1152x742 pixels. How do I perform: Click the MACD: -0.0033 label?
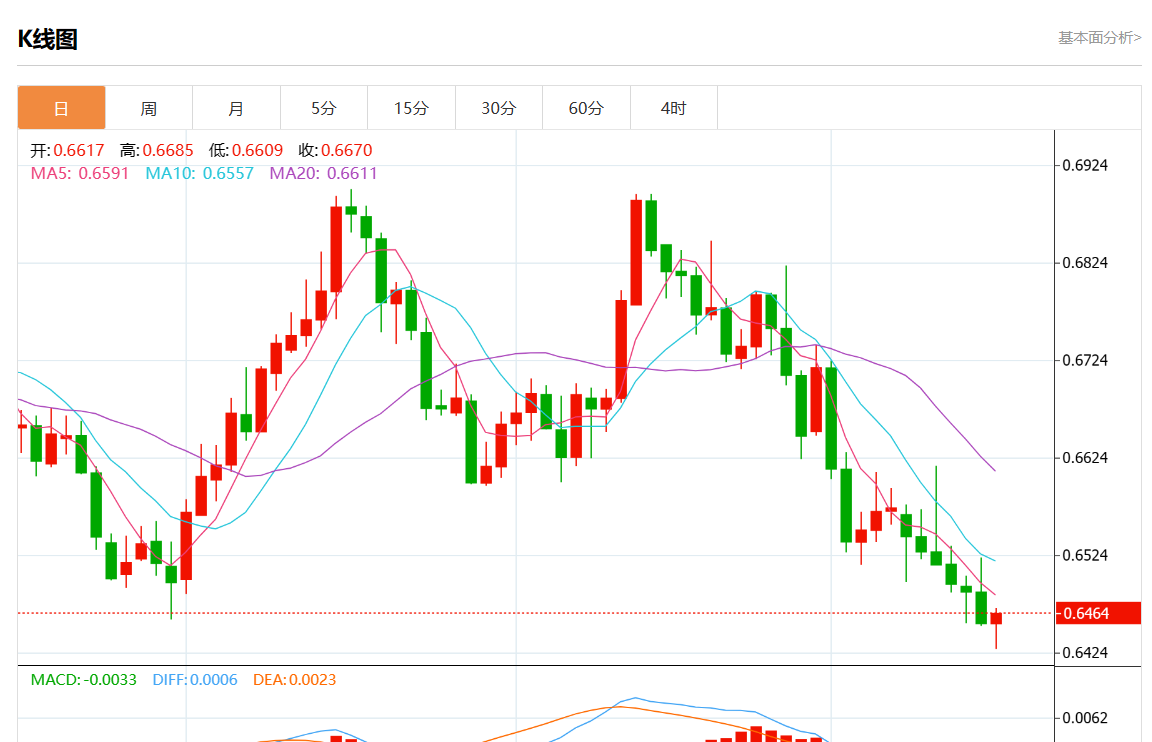click(x=84, y=680)
